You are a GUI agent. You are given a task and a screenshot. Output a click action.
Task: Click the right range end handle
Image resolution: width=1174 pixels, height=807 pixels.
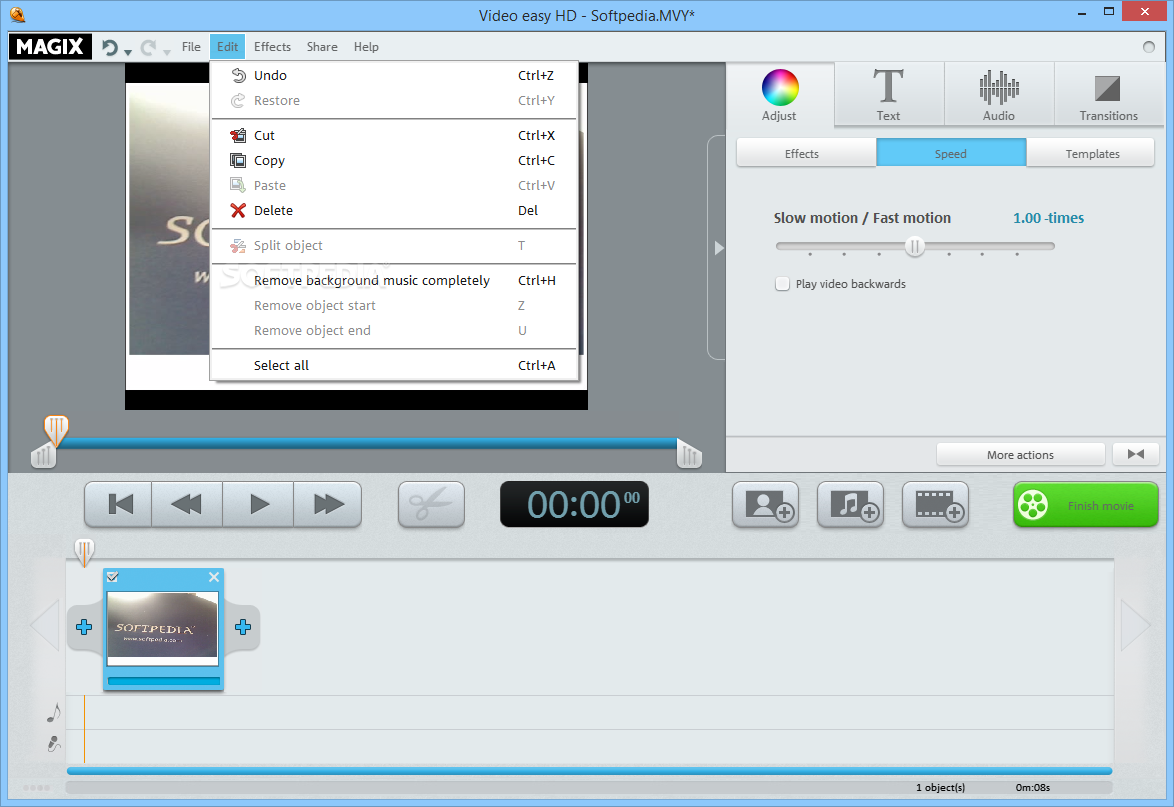(689, 454)
